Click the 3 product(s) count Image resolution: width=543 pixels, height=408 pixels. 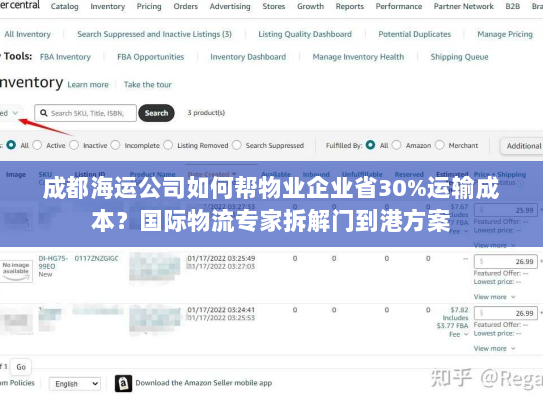click(x=206, y=113)
